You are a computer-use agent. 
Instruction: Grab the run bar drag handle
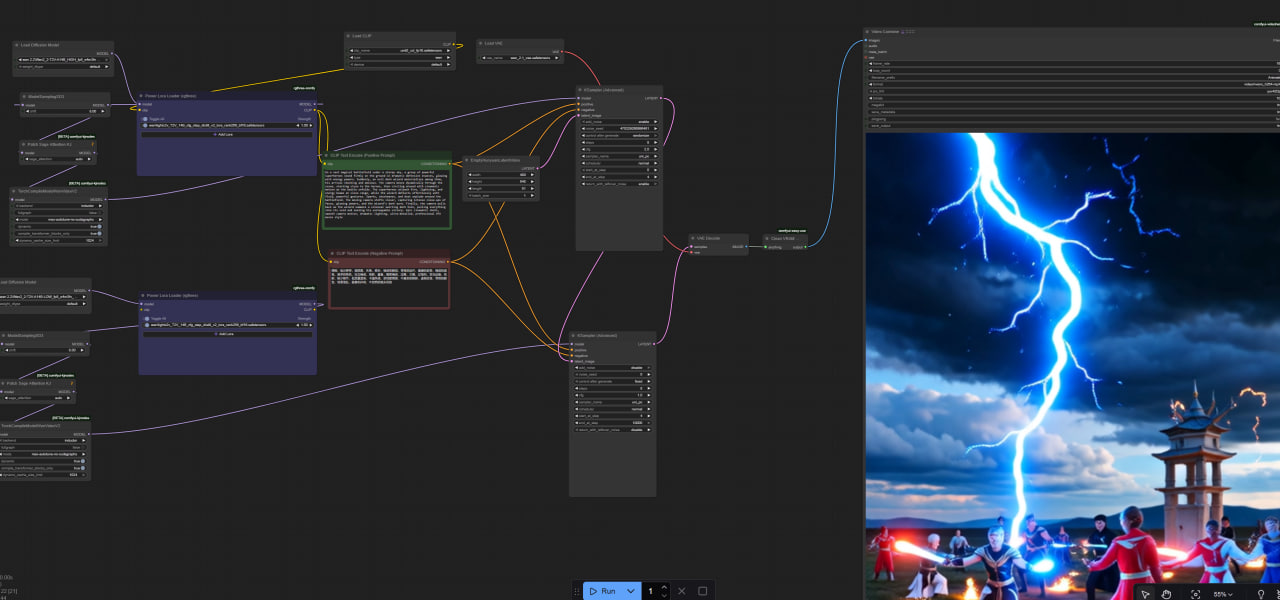576,591
